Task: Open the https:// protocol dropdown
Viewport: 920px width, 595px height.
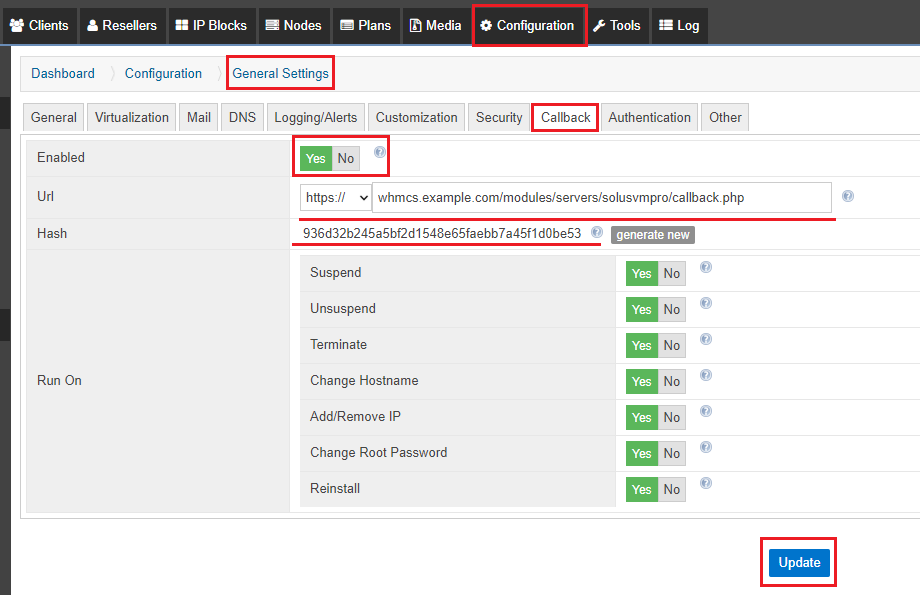Action: [x=335, y=198]
